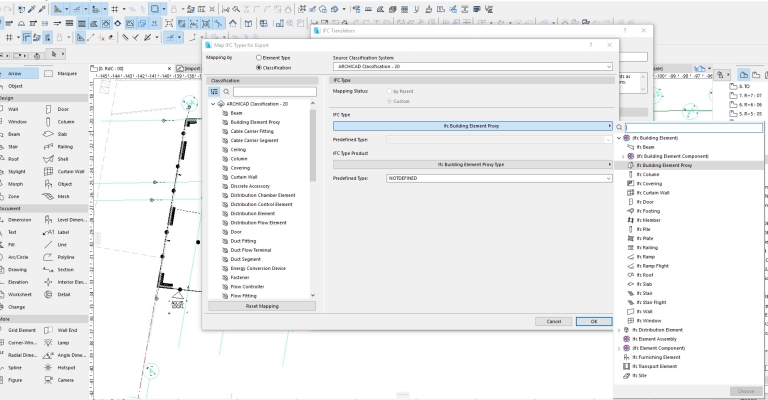The height and width of the screenshot is (400, 768).
Task: Toggle the tree view icon in Classification panel
Action: 214,92
